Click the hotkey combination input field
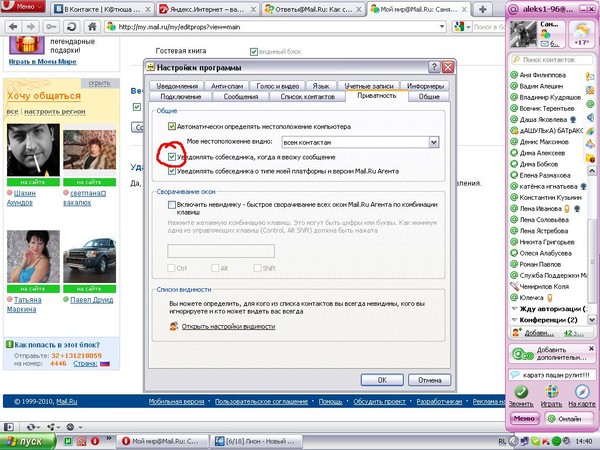The image size is (600, 450). click(x=221, y=251)
